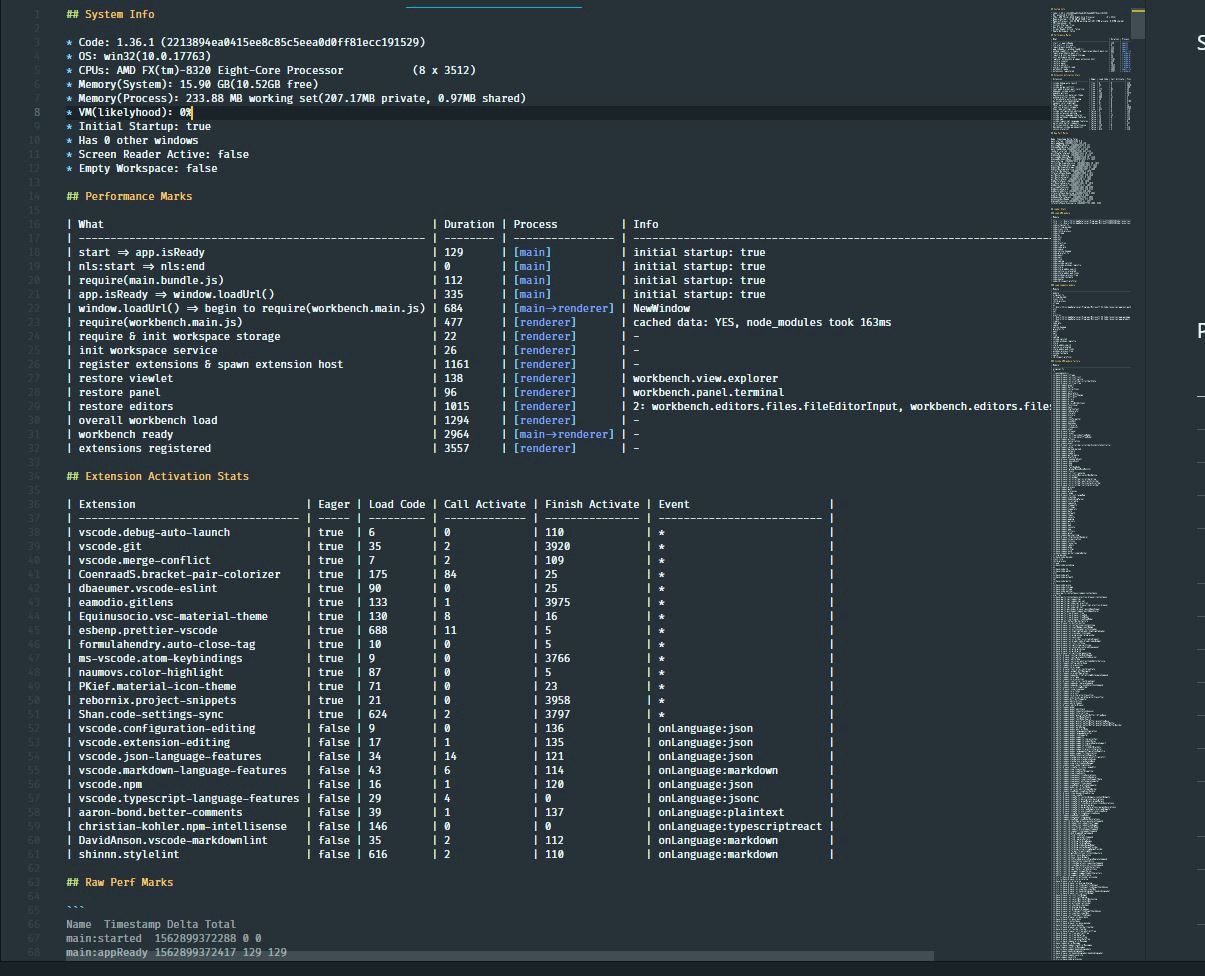Click the 'Process' column header
The image size is (1205, 976).
point(535,224)
